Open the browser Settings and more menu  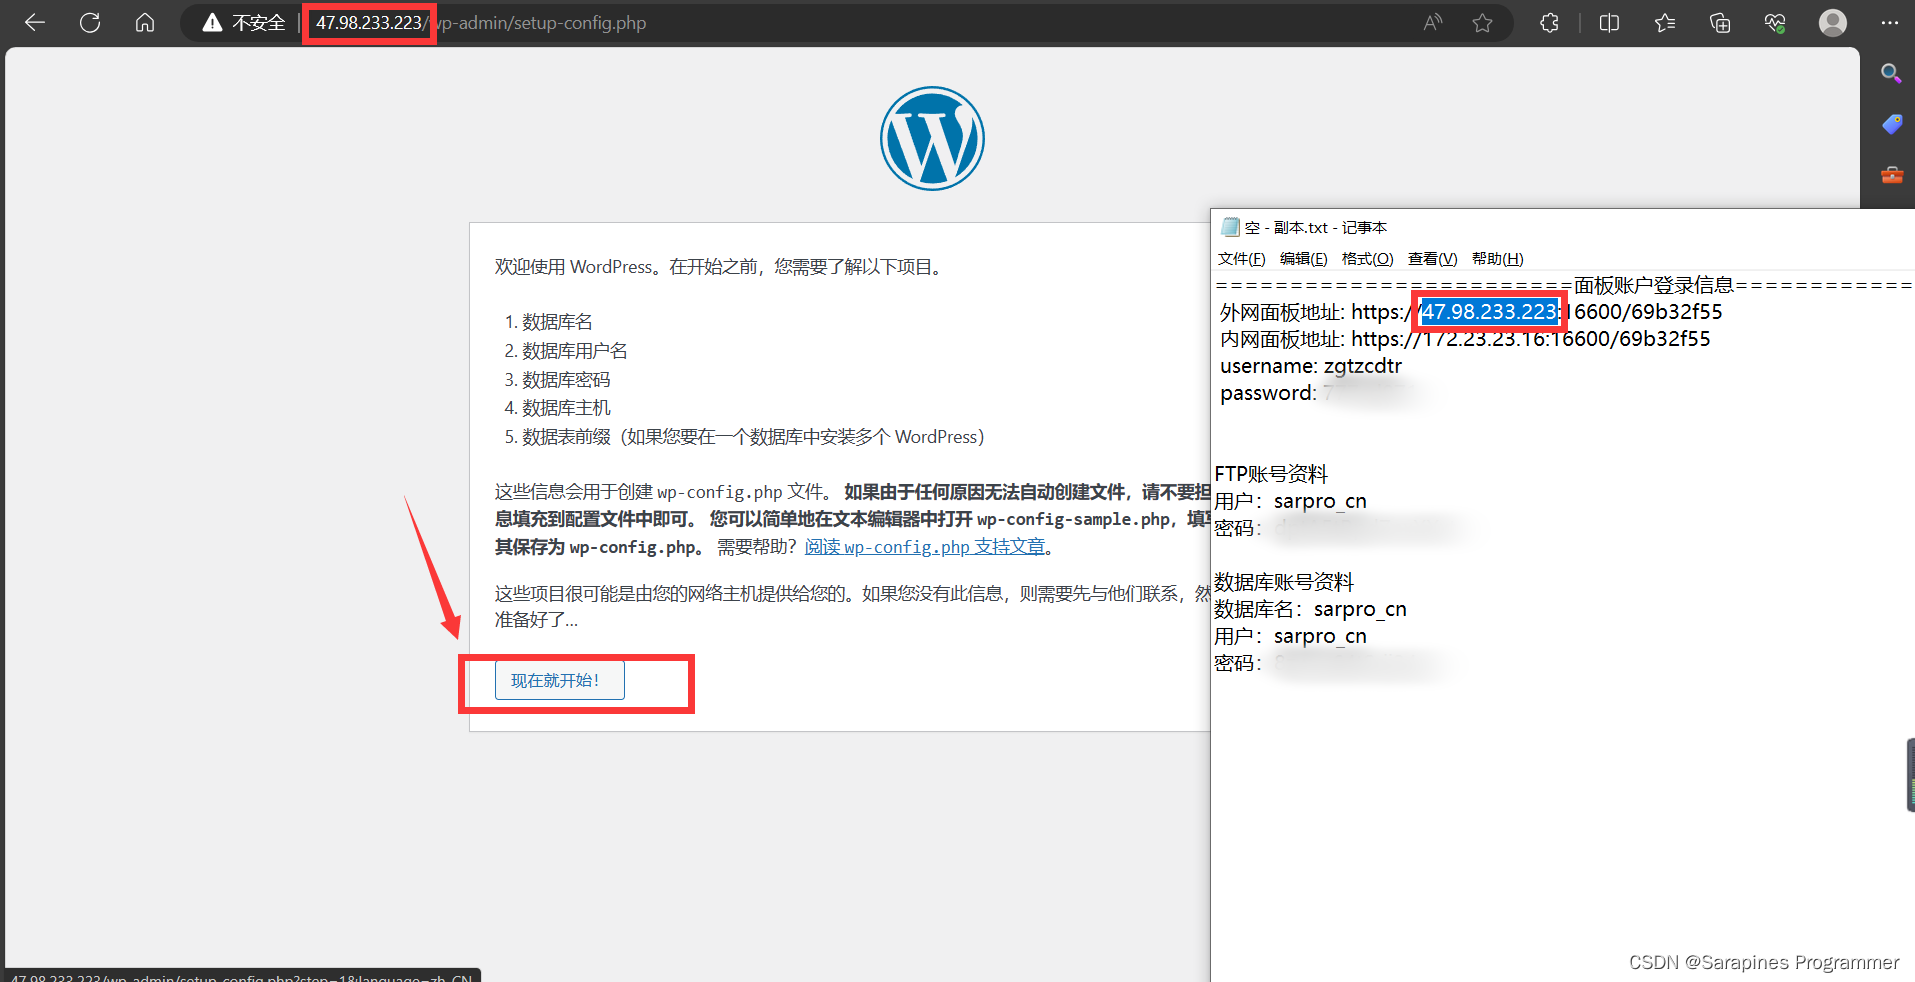tap(1889, 23)
